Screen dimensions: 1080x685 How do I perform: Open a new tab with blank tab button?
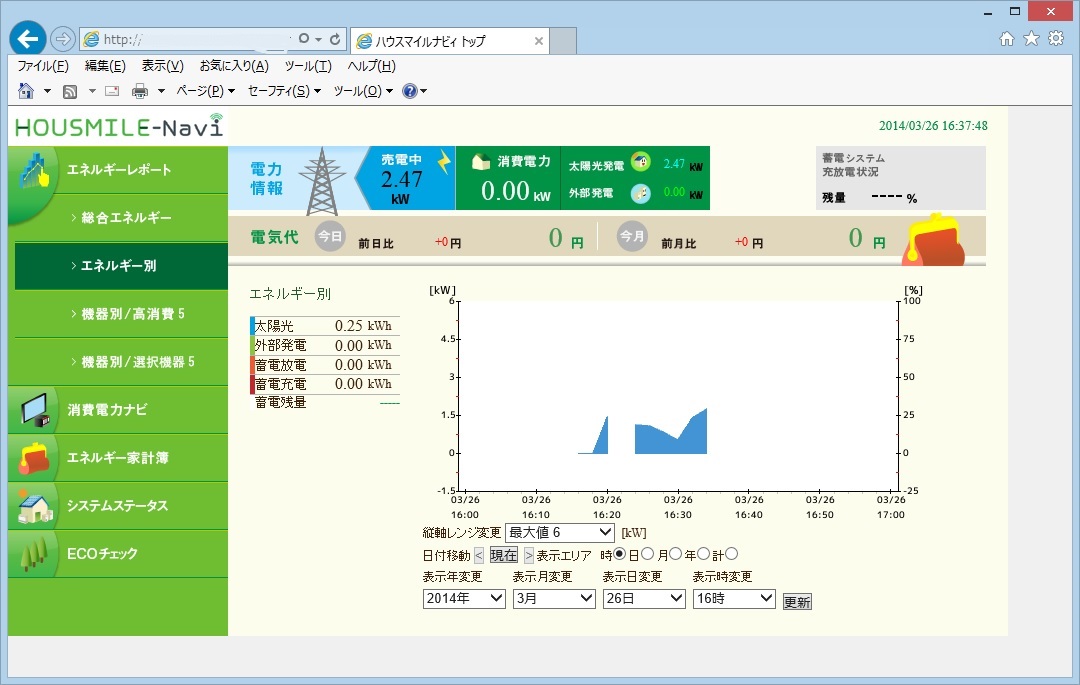563,41
